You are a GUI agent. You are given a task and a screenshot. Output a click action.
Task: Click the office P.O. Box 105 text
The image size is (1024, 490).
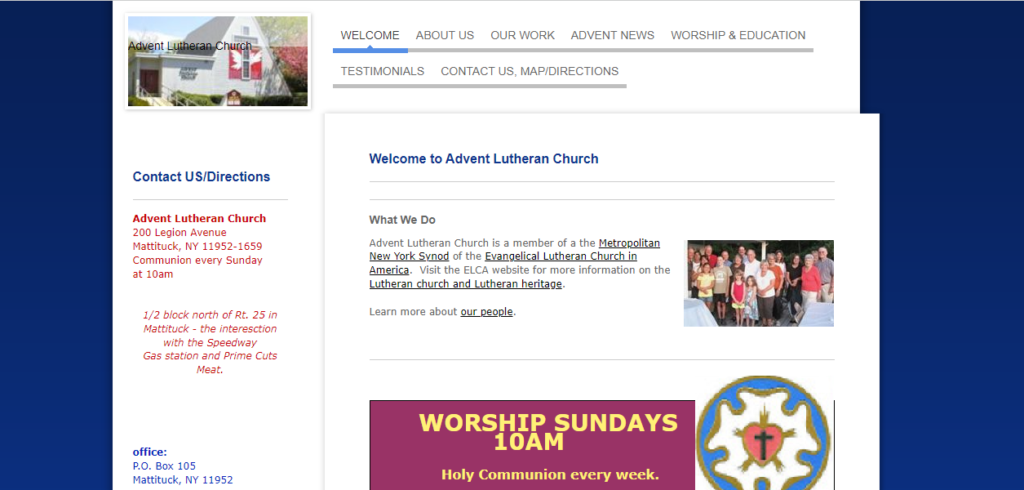(x=164, y=466)
